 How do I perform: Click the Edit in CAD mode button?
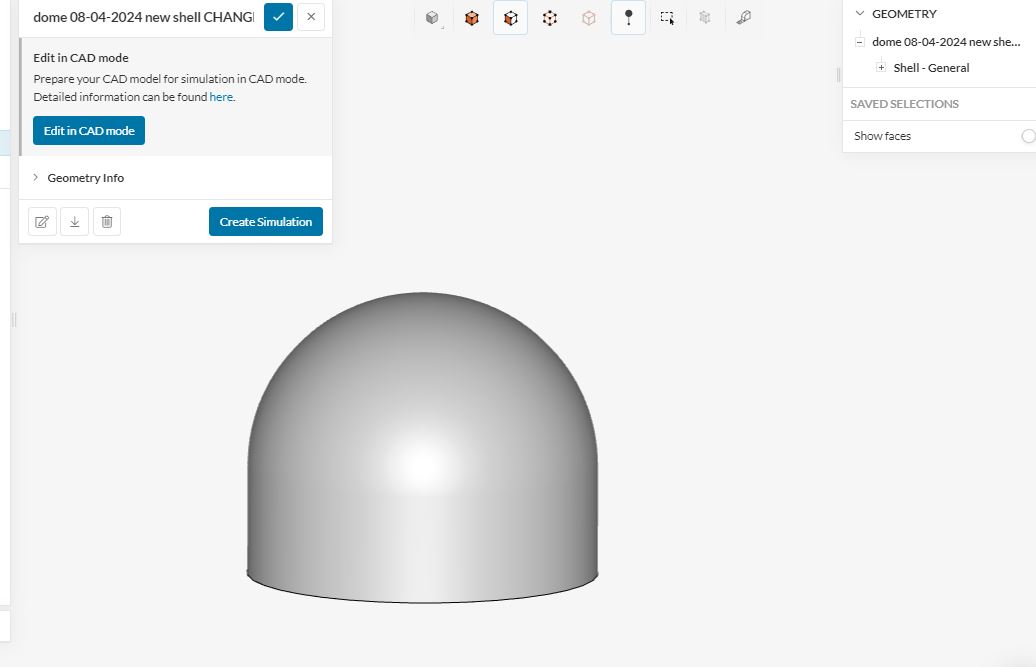click(x=89, y=131)
